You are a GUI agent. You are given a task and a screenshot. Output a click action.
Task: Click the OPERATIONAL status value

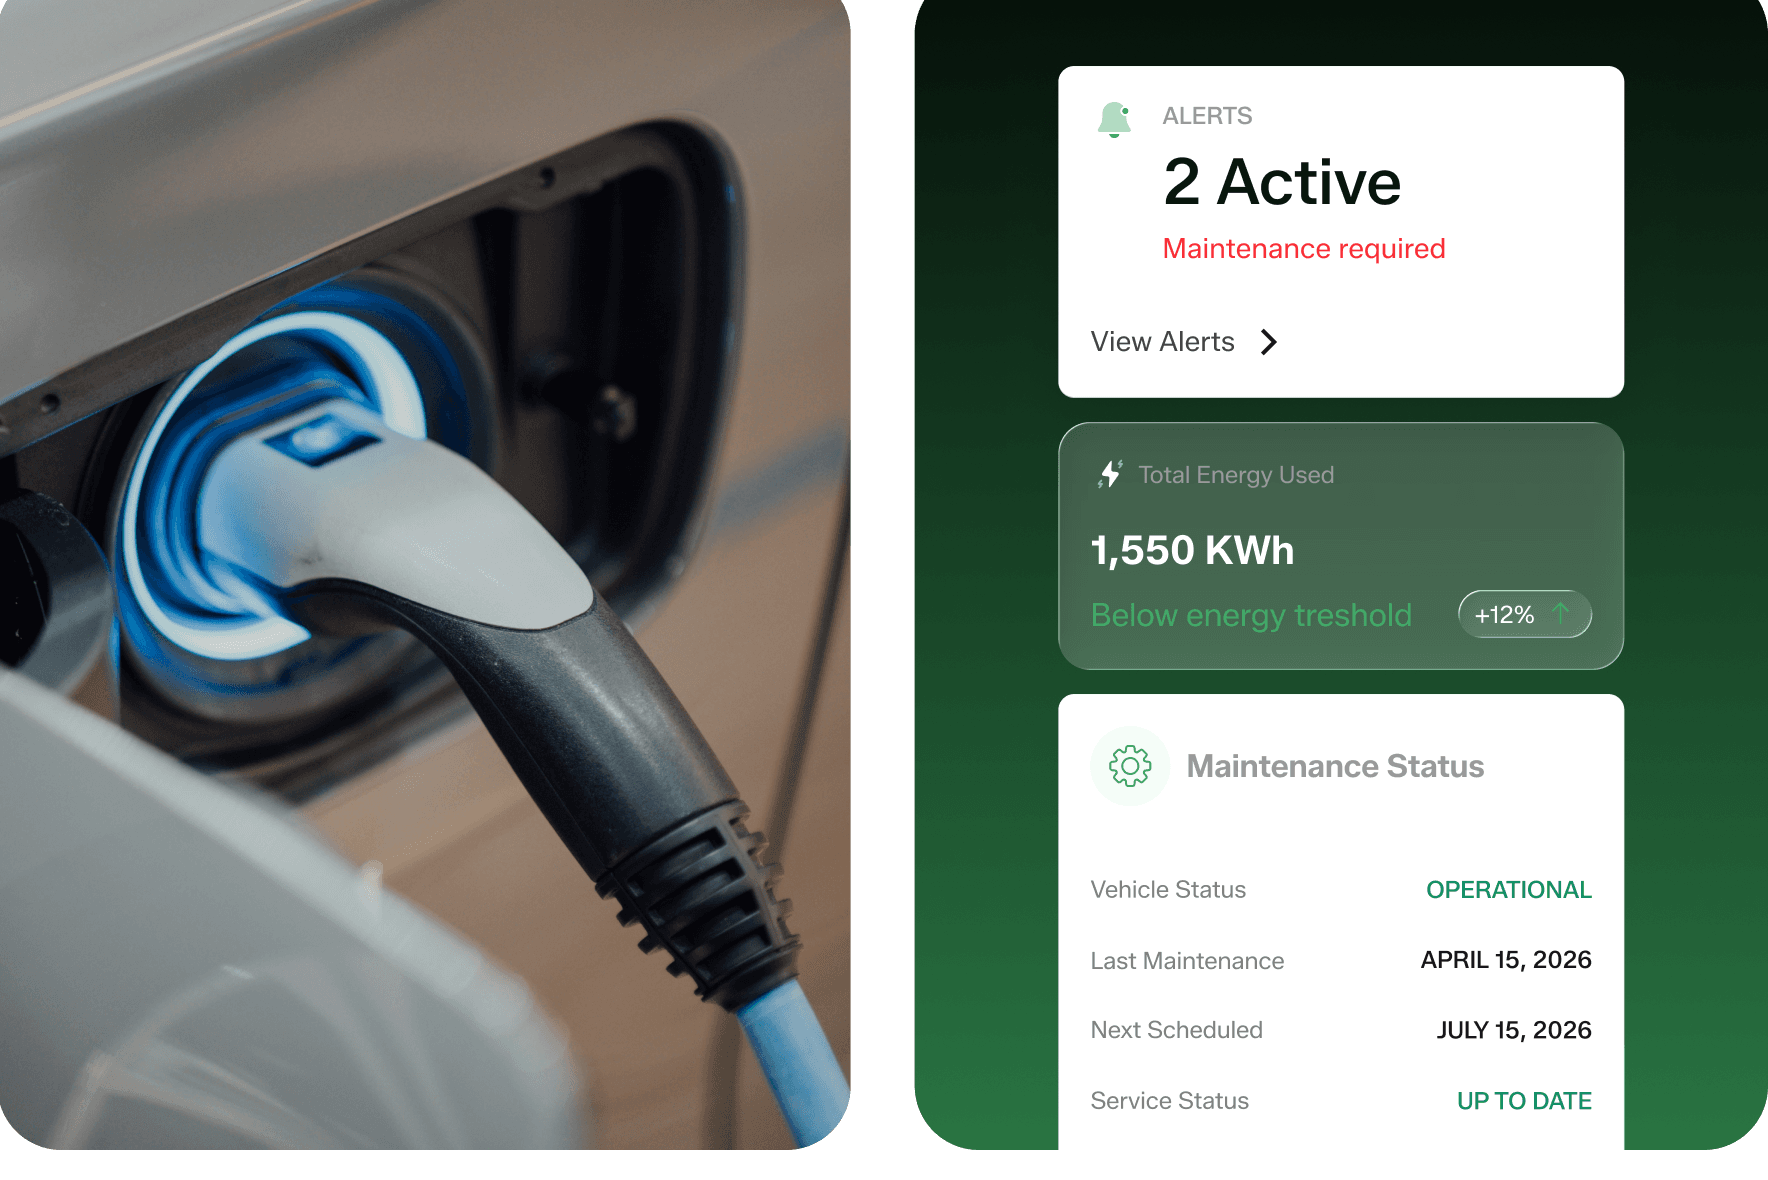(1509, 890)
